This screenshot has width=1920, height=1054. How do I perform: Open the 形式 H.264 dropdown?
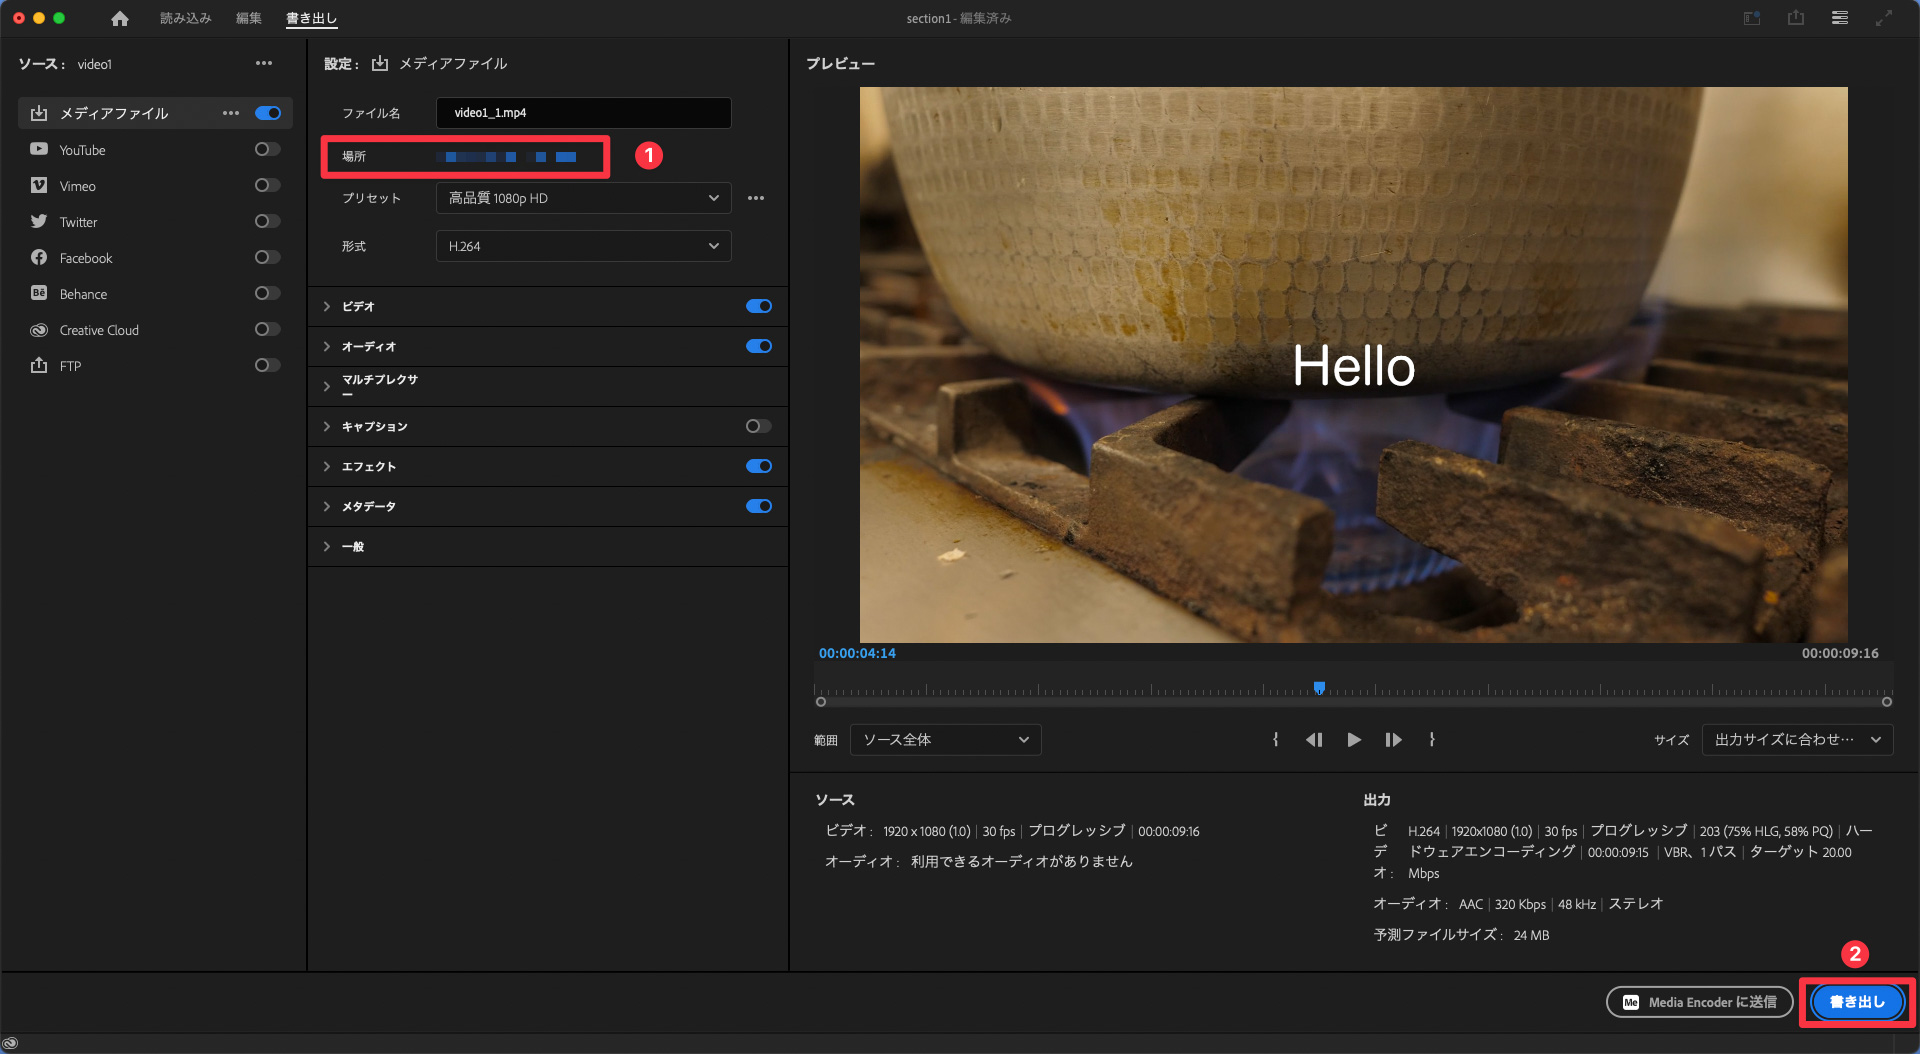(x=583, y=246)
